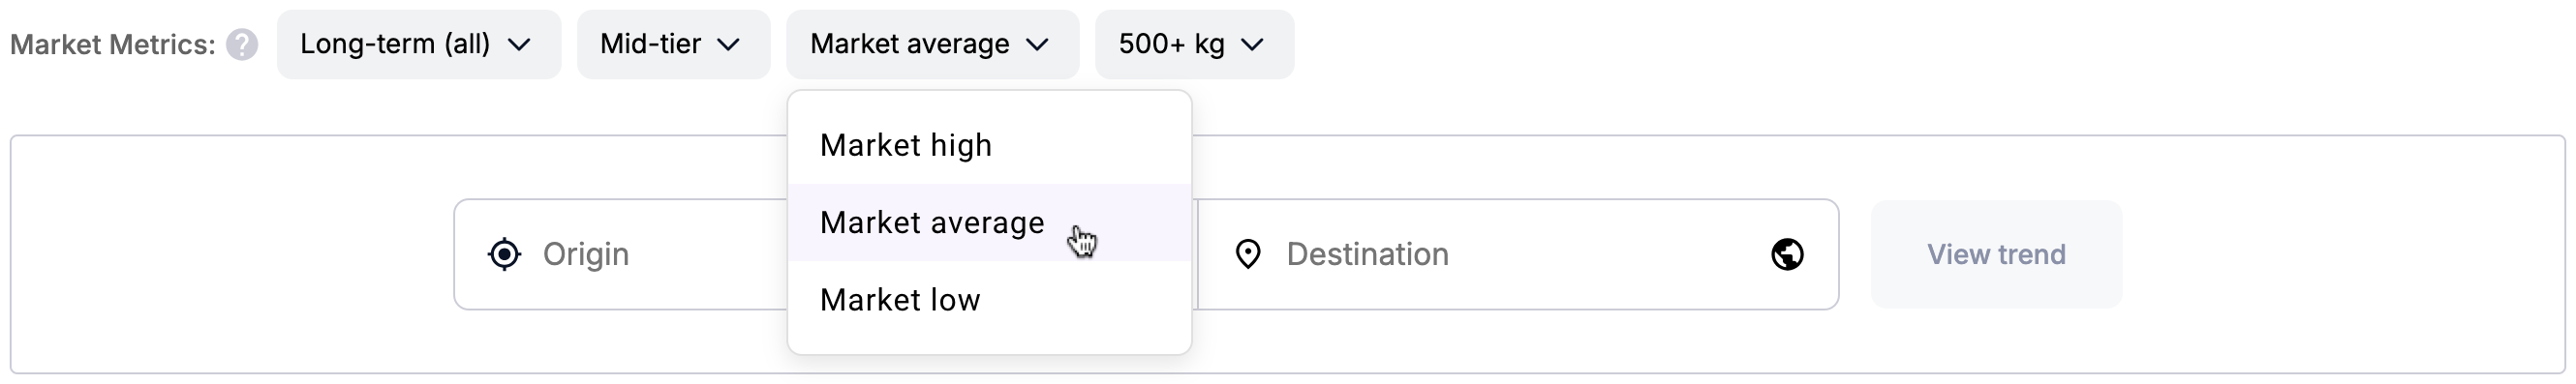The width and height of the screenshot is (2576, 384).
Task: Click the chevron arrow beside Market average
Action: point(1038,45)
